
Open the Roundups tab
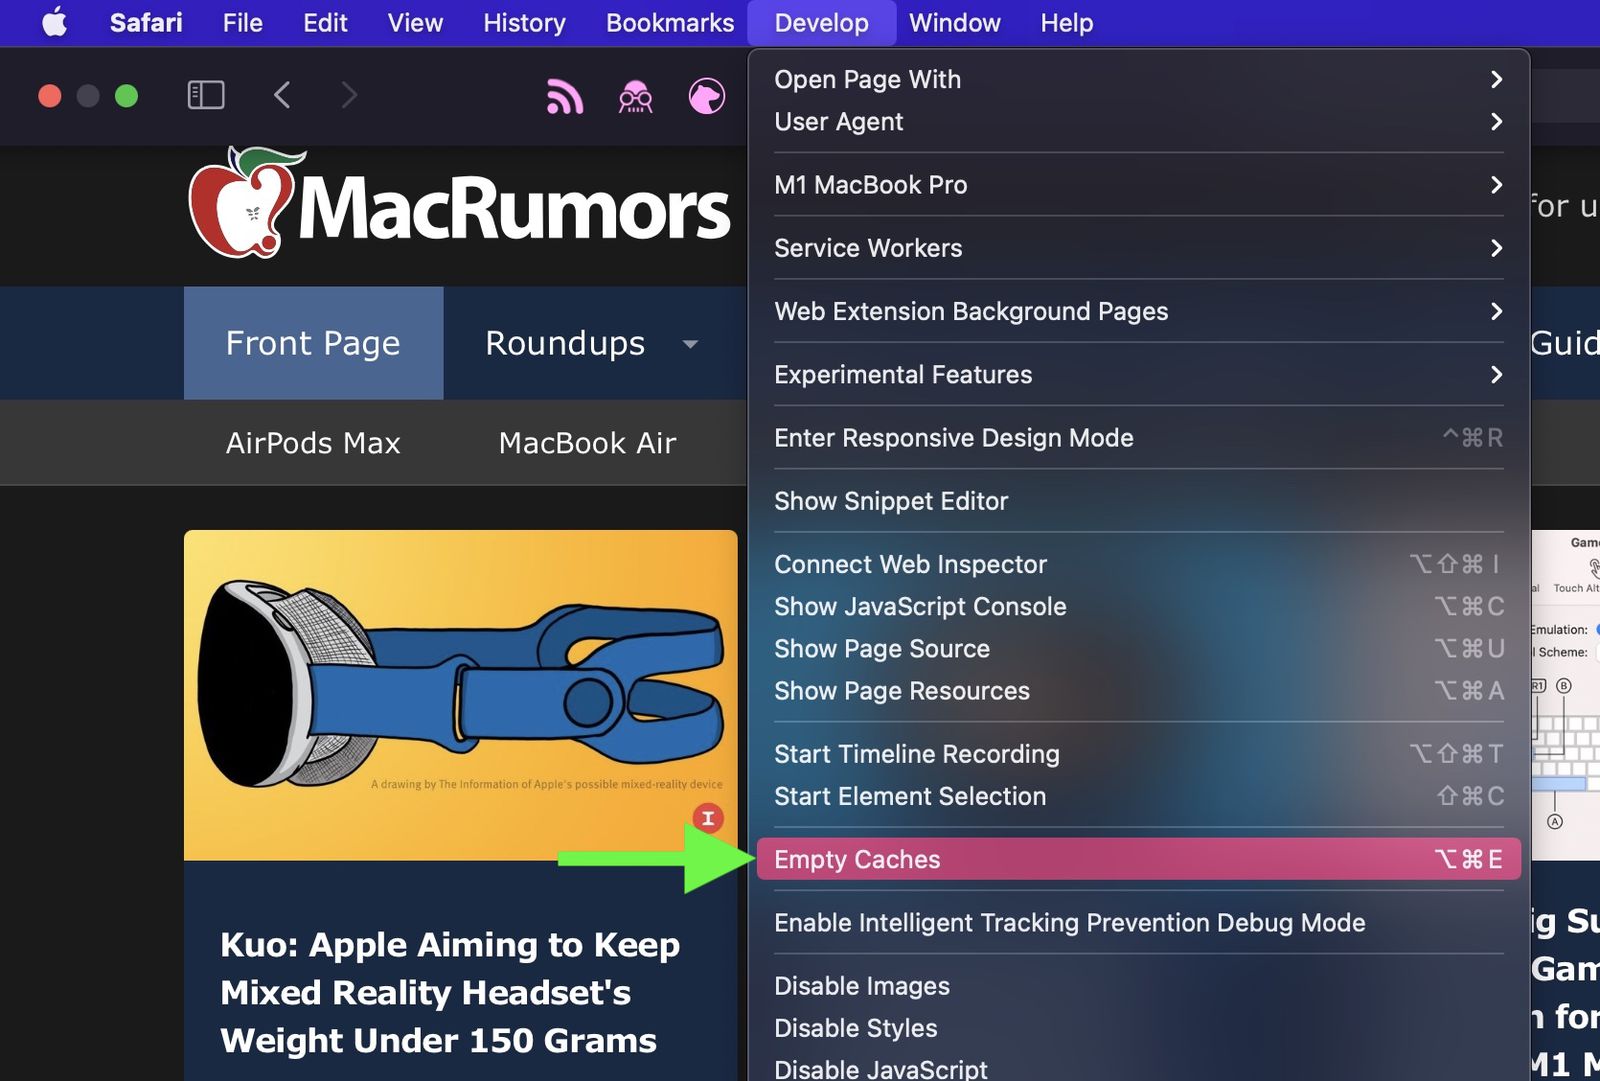pos(565,343)
